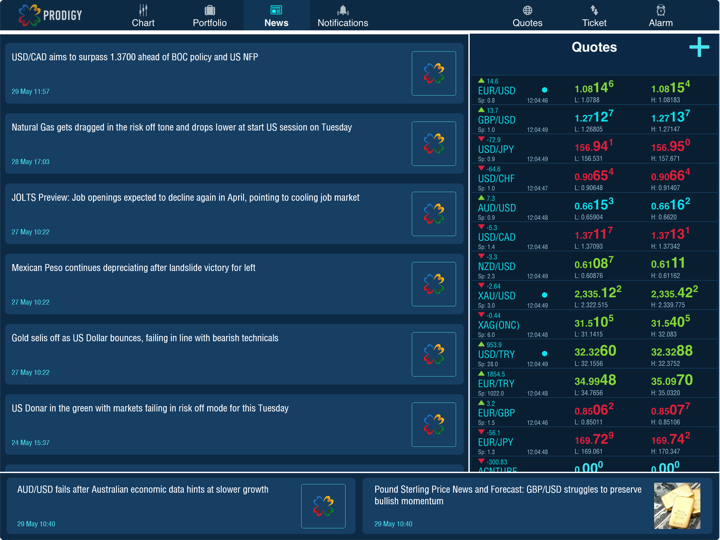Open the Quotes globe icon
This screenshot has width=720, height=540.
coord(527,16)
